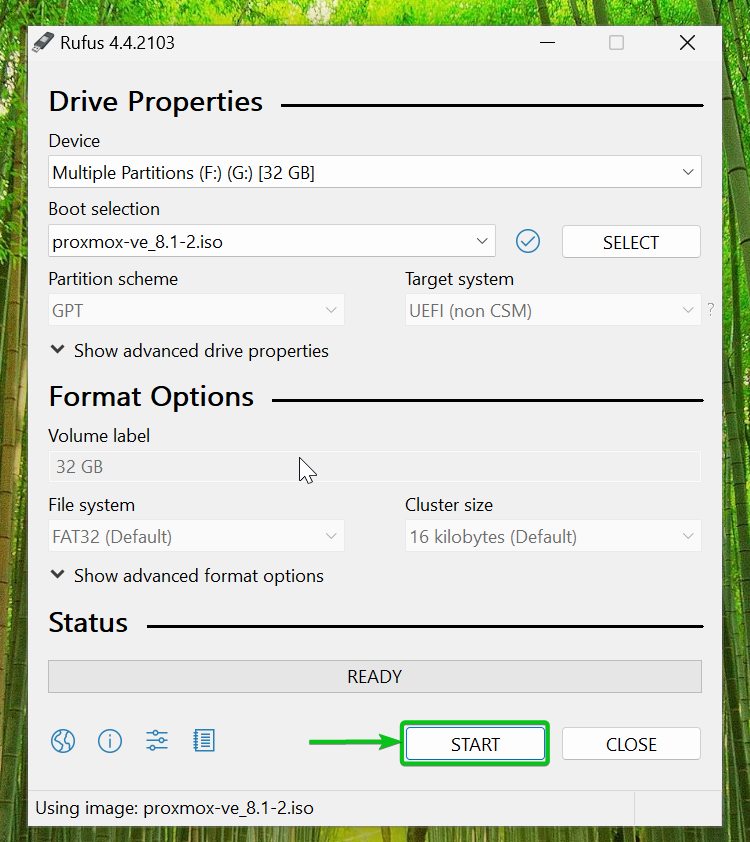Open the File system FAT32 dropdown
Image resolution: width=750 pixels, height=842 pixels.
coord(196,536)
